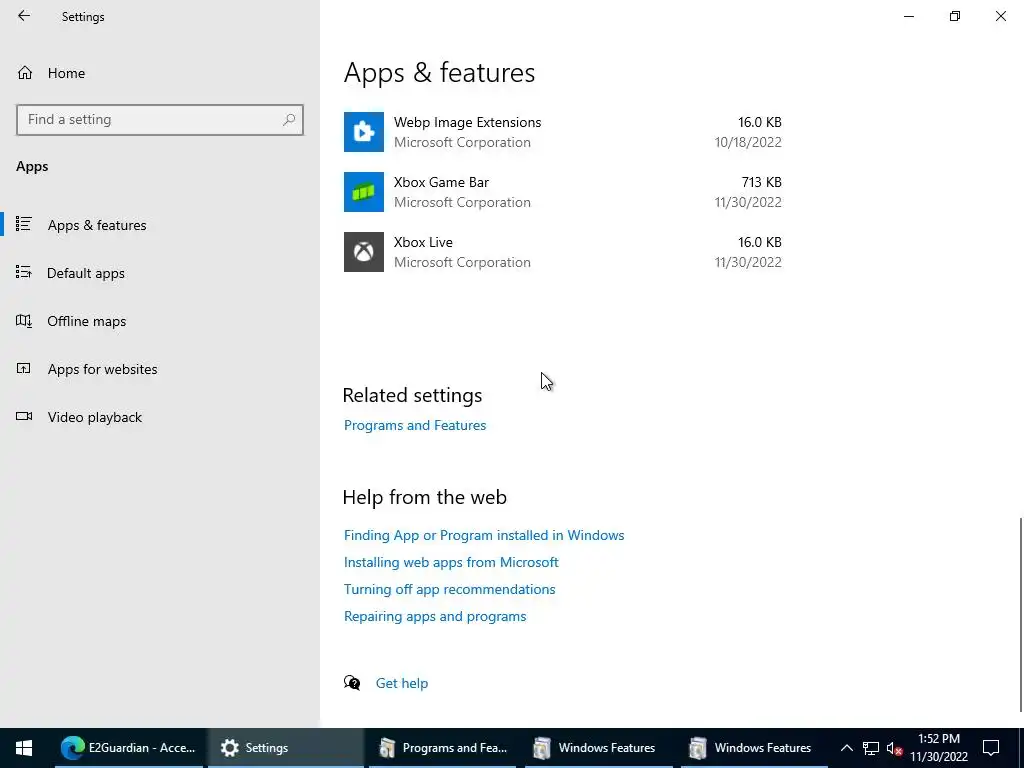The height and width of the screenshot is (768, 1024).
Task: Select the Webp Image Extensions entry name
Action: tap(467, 122)
